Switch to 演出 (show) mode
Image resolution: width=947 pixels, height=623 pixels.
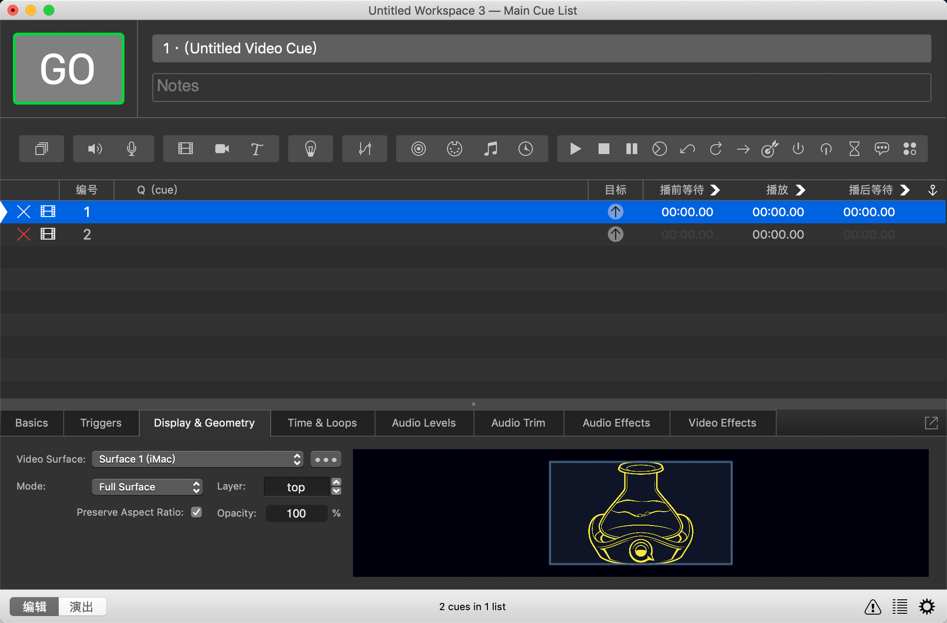click(x=81, y=606)
